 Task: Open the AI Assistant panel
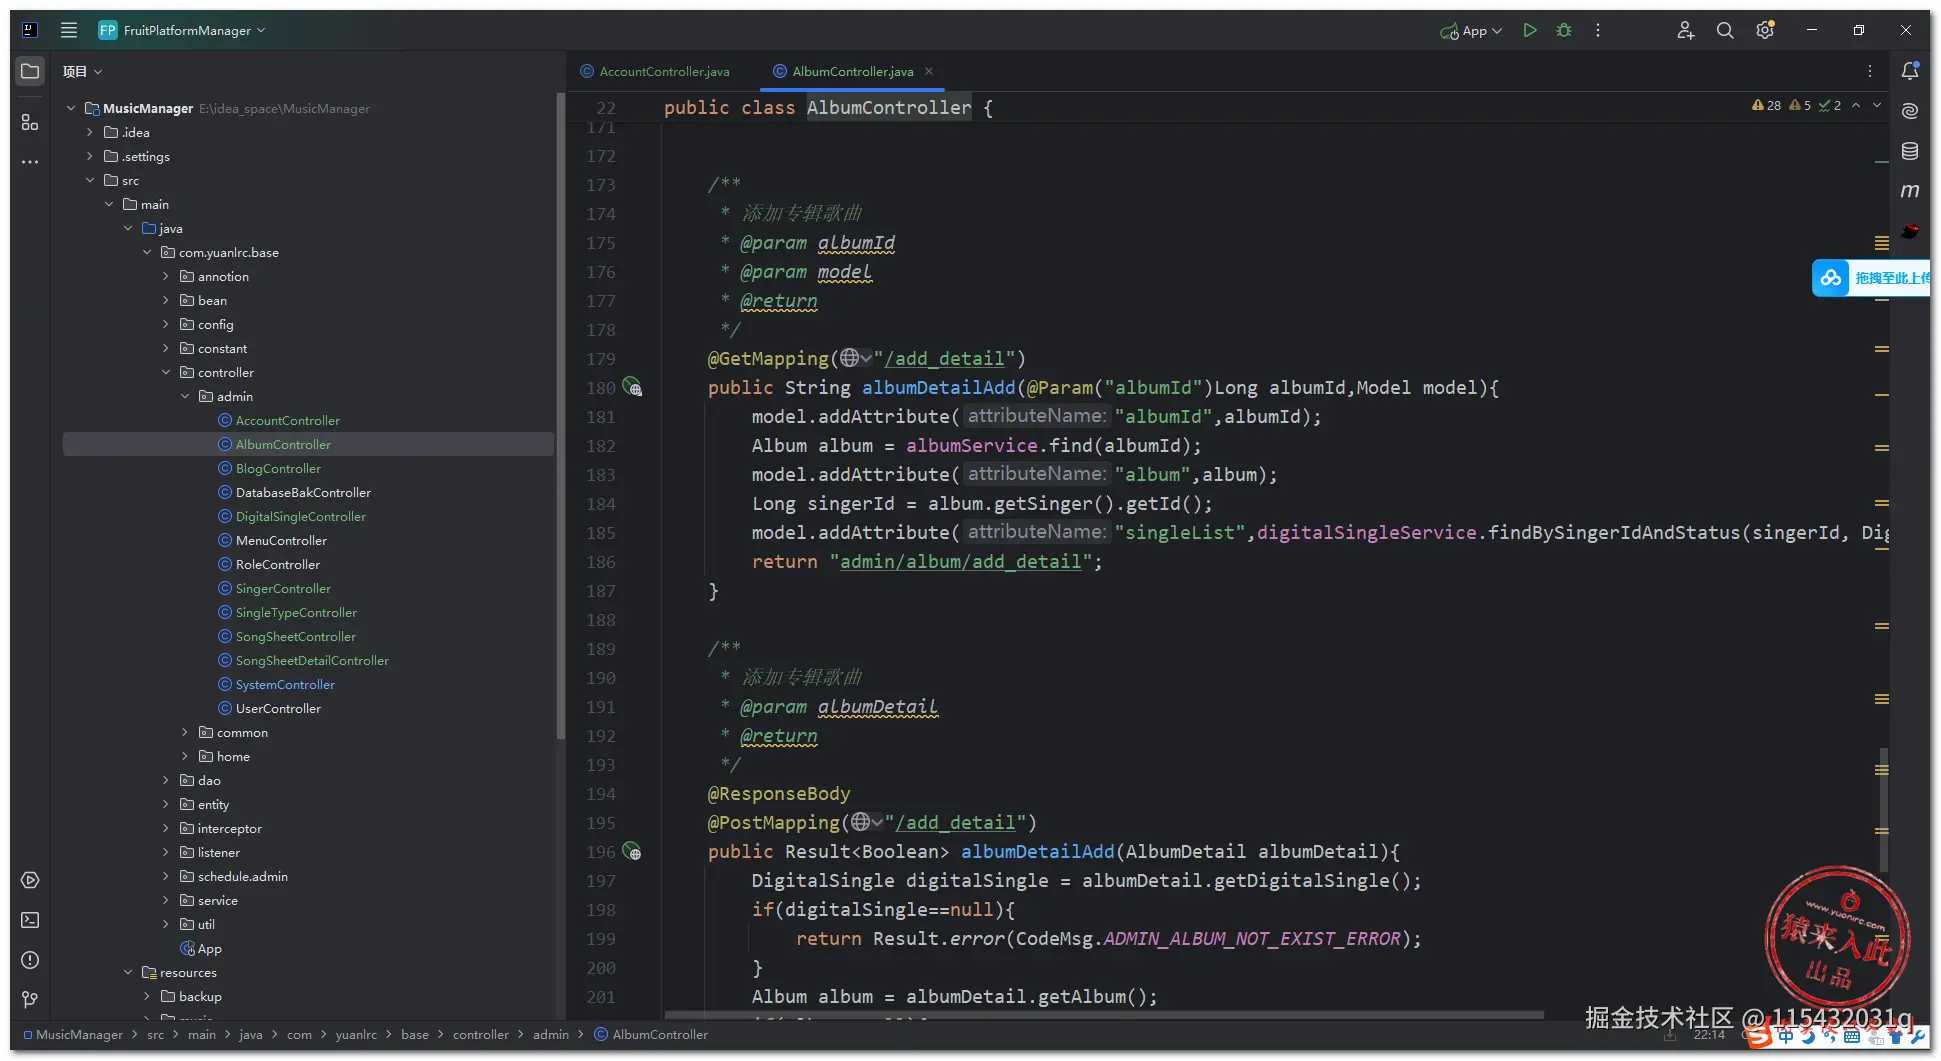[1910, 111]
